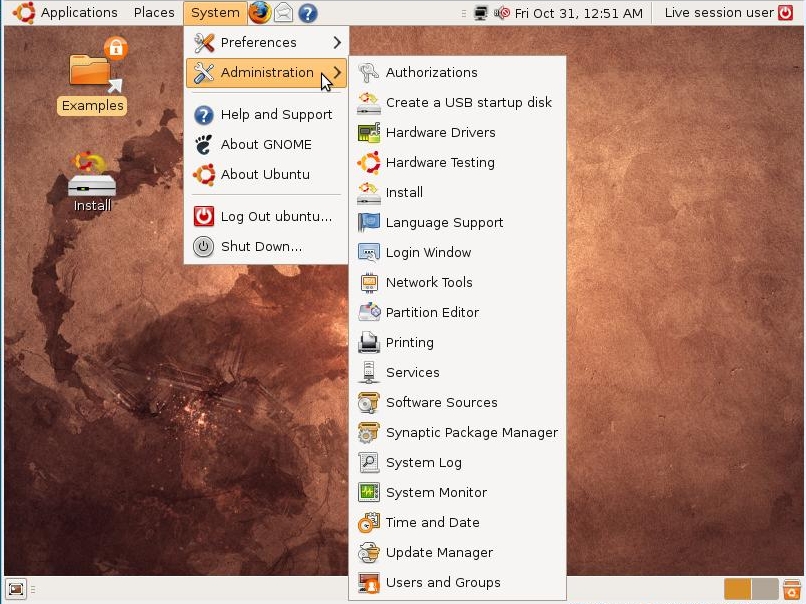The image size is (806, 604).
Task: Click the Log Out red power icon
Action: point(204,216)
